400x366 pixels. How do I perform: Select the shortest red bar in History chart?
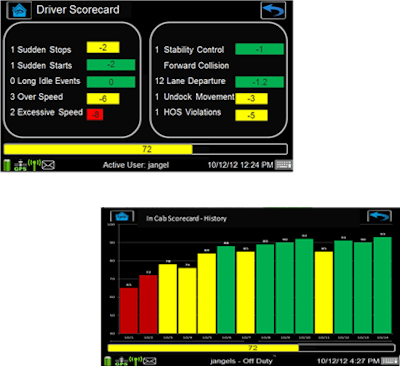(x=129, y=311)
